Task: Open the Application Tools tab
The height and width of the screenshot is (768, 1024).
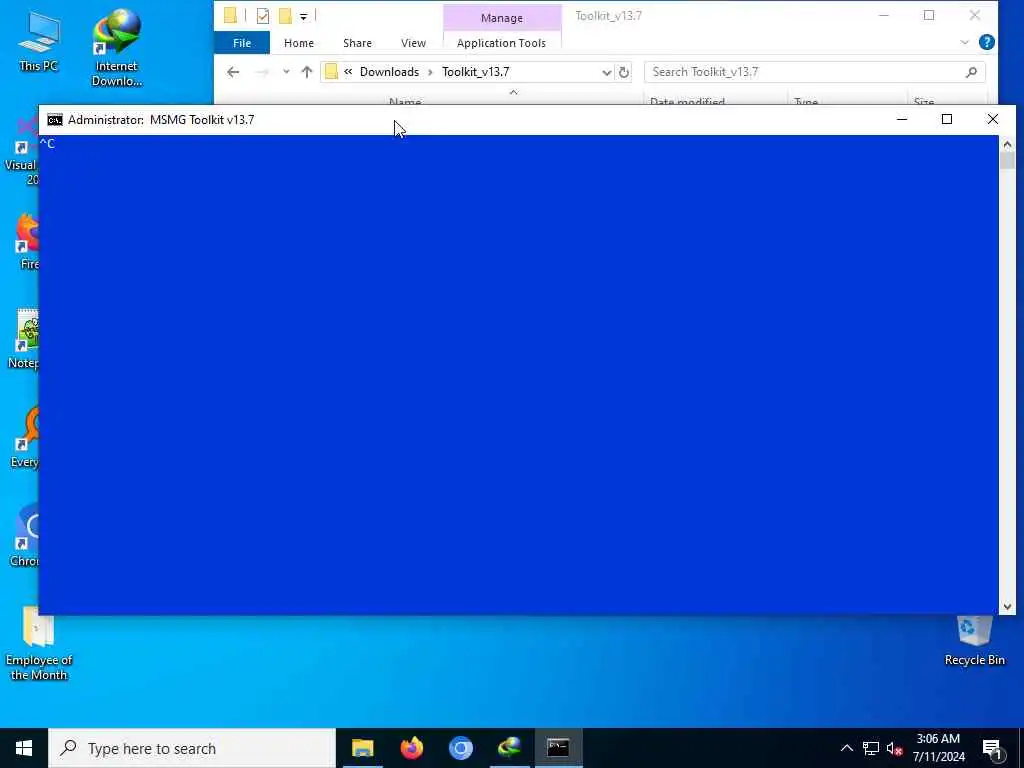Action: pyautogui.click(x=502, y=42)
